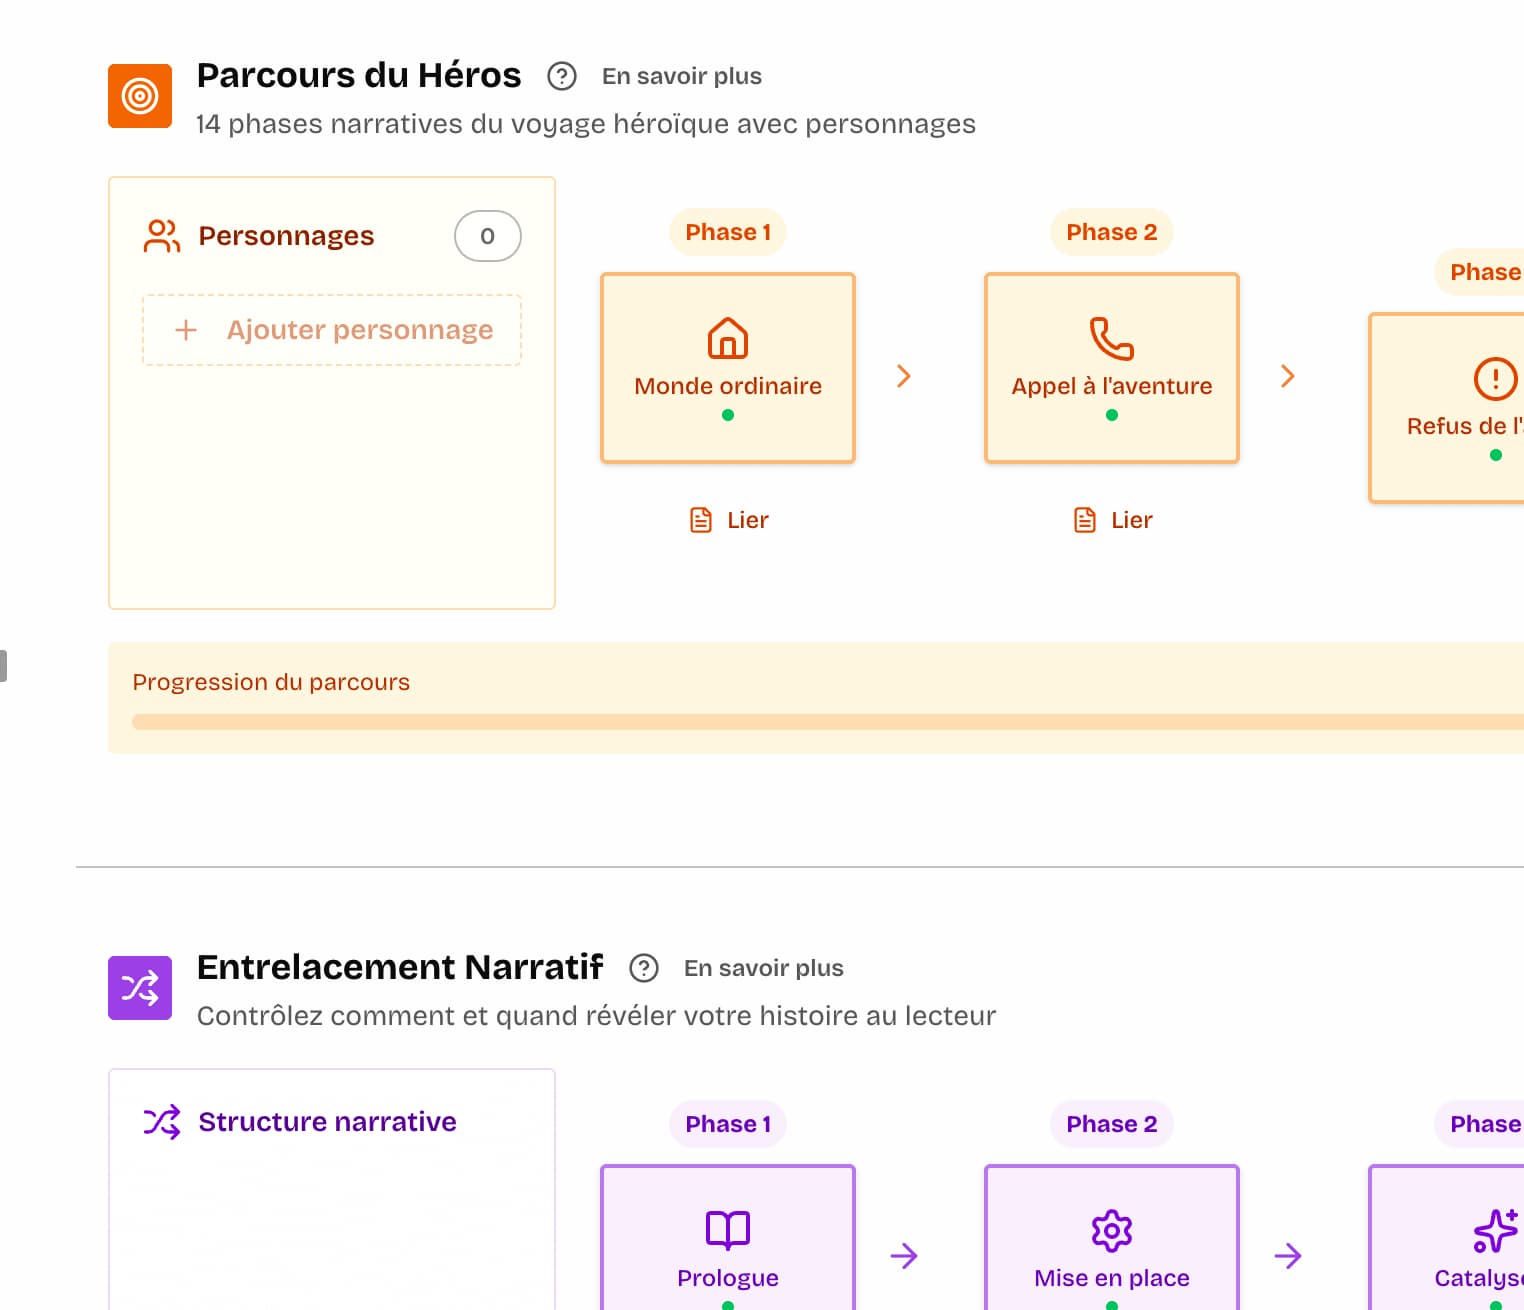The height and width of the screenshot is (1310, 1524).
Task: Click the arrow after Appel à l'aventure
Action: 1288,376
